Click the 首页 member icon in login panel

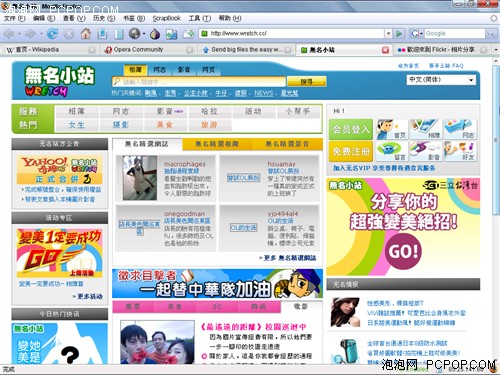(391, 129)
